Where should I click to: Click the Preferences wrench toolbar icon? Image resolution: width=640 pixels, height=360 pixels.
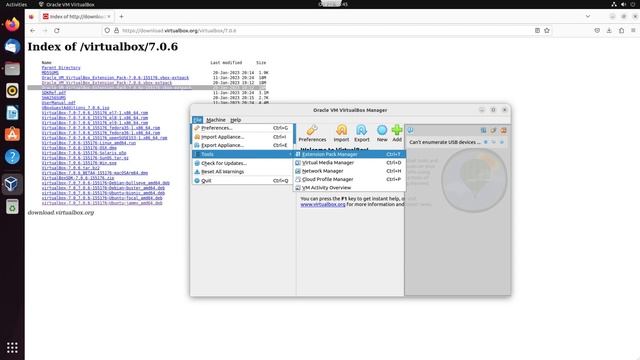(x=312, y=133)
